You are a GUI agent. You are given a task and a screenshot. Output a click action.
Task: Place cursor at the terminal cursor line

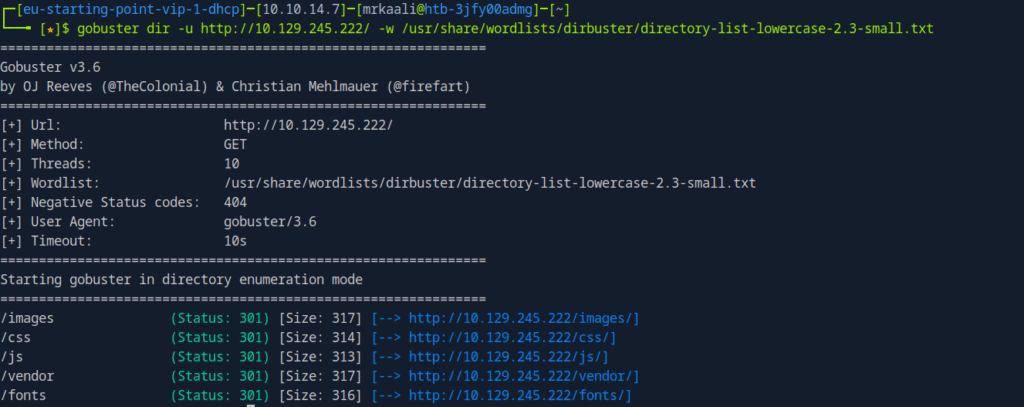250,404
